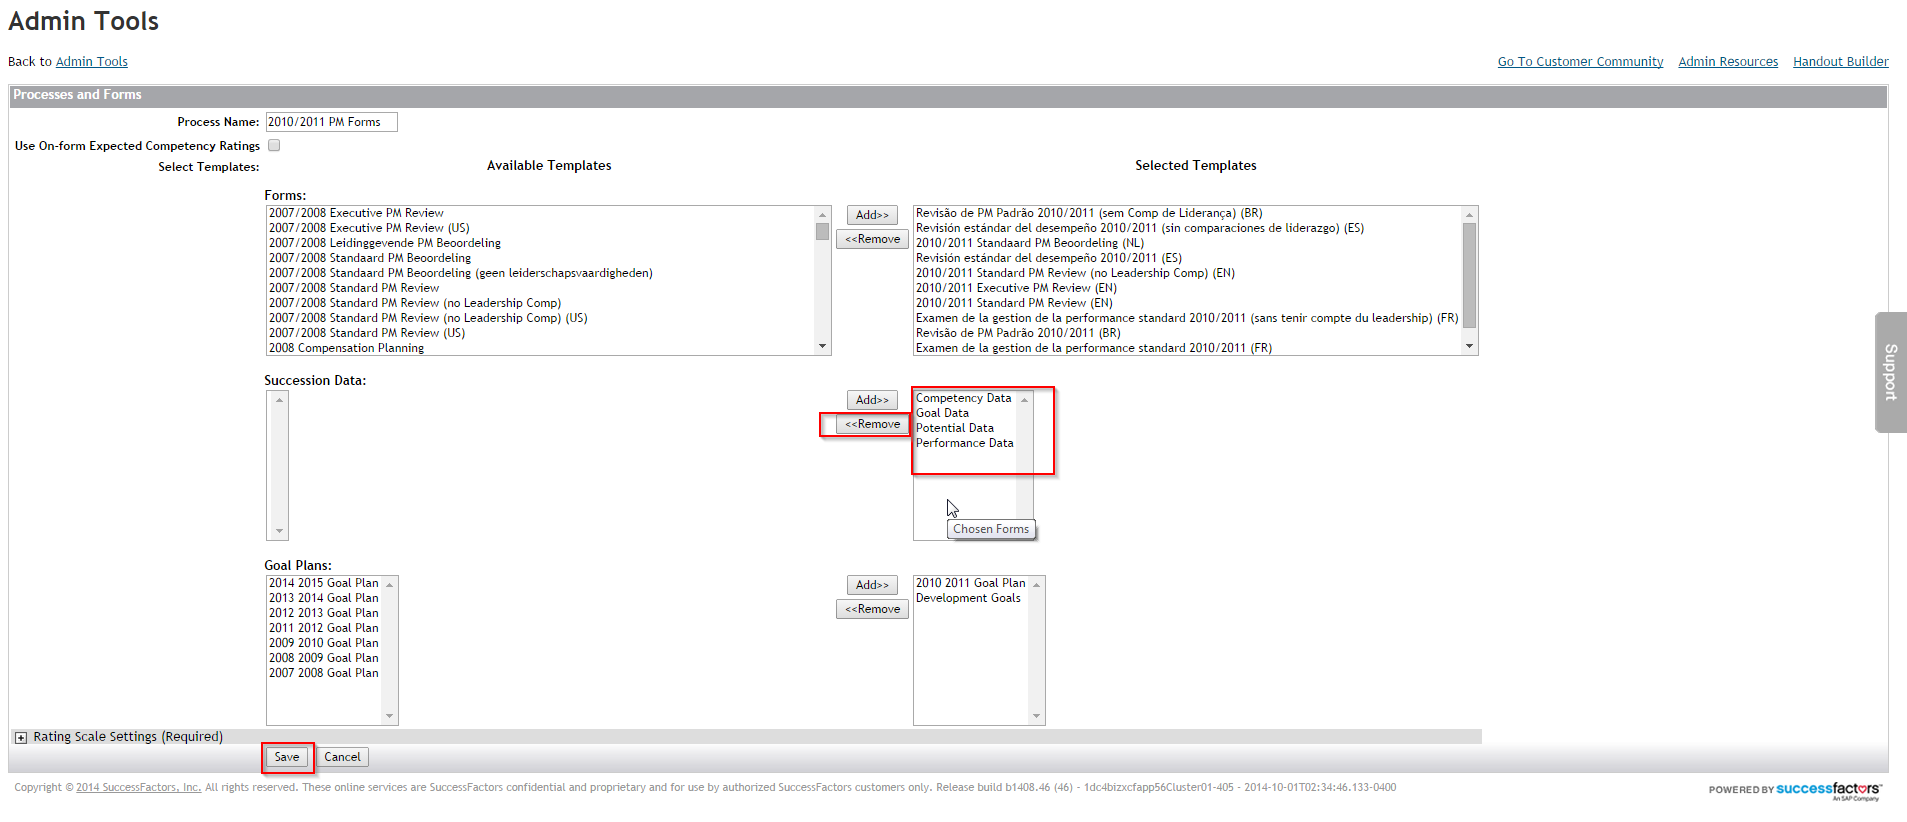Open the Admin Resources link
Screen dimensions: 1907x822
[1728, 62]
